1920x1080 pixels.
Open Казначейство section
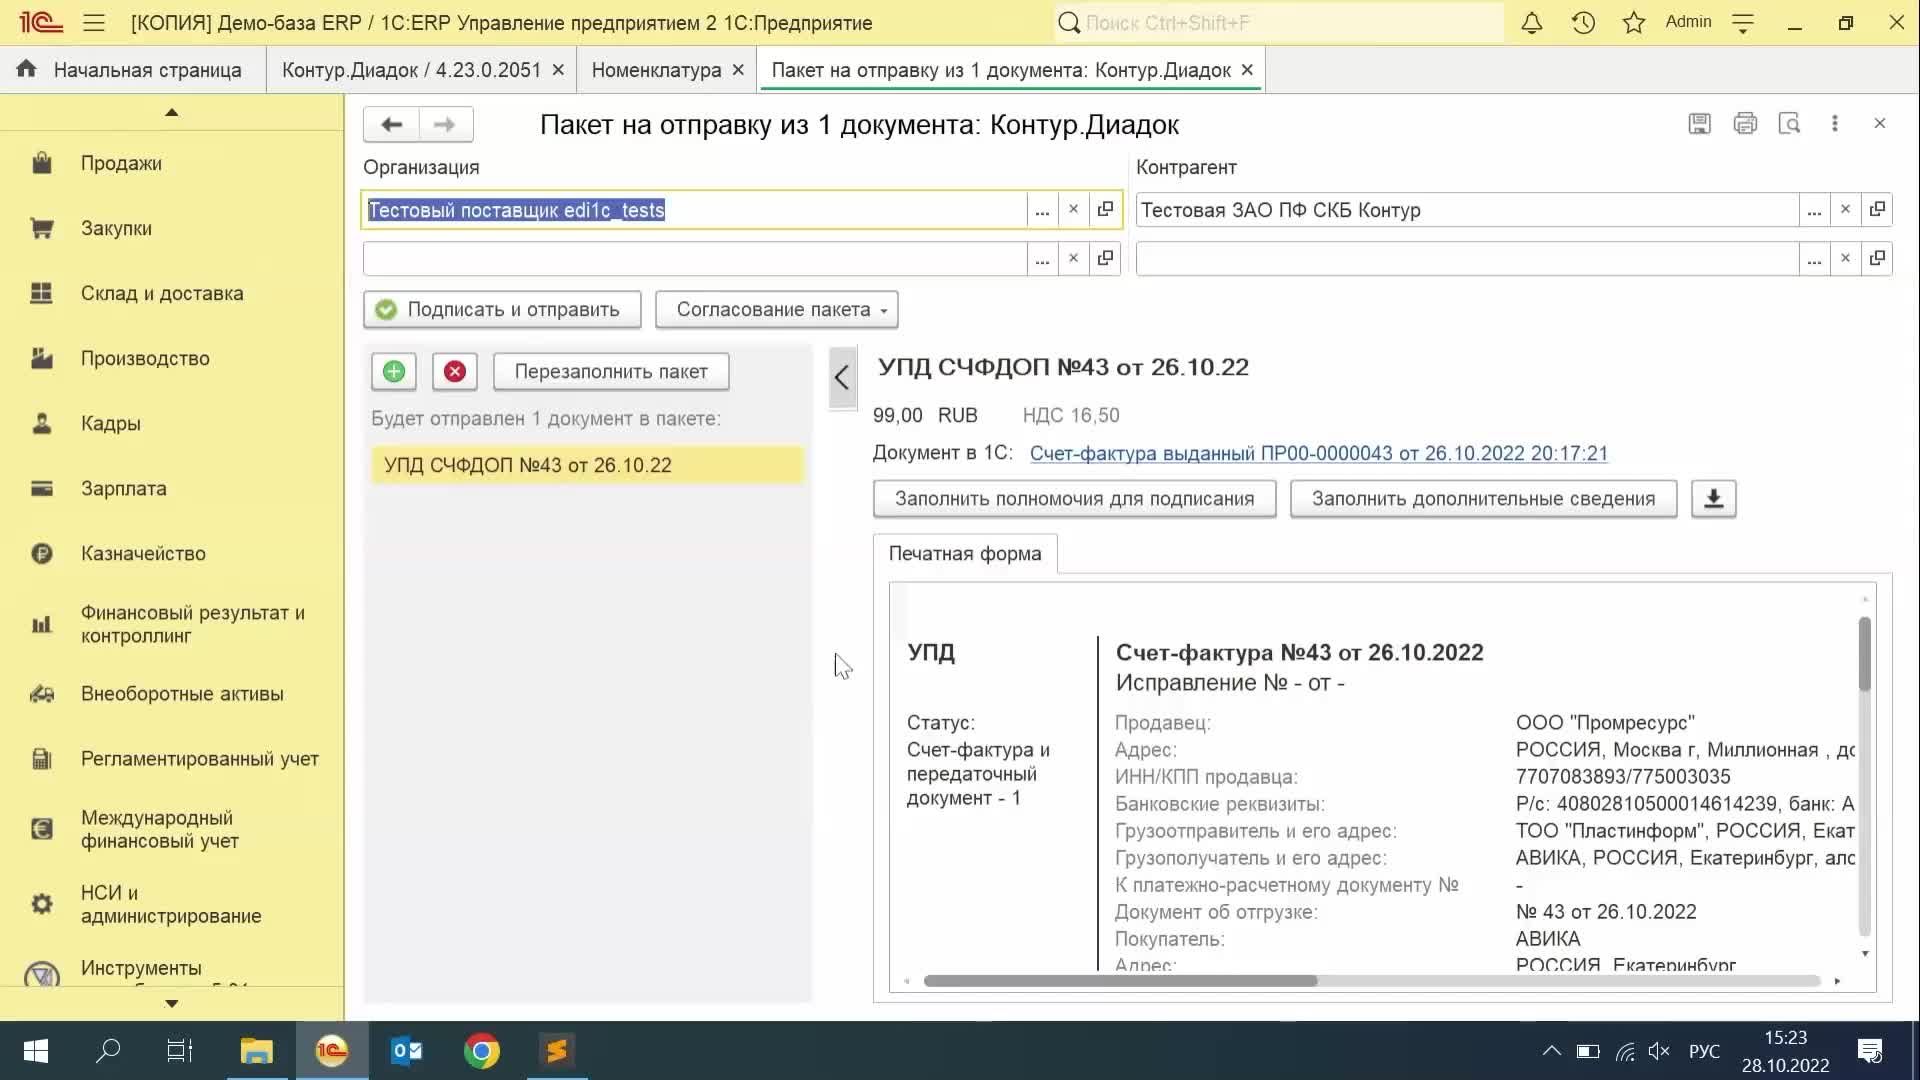coord(172,553)
